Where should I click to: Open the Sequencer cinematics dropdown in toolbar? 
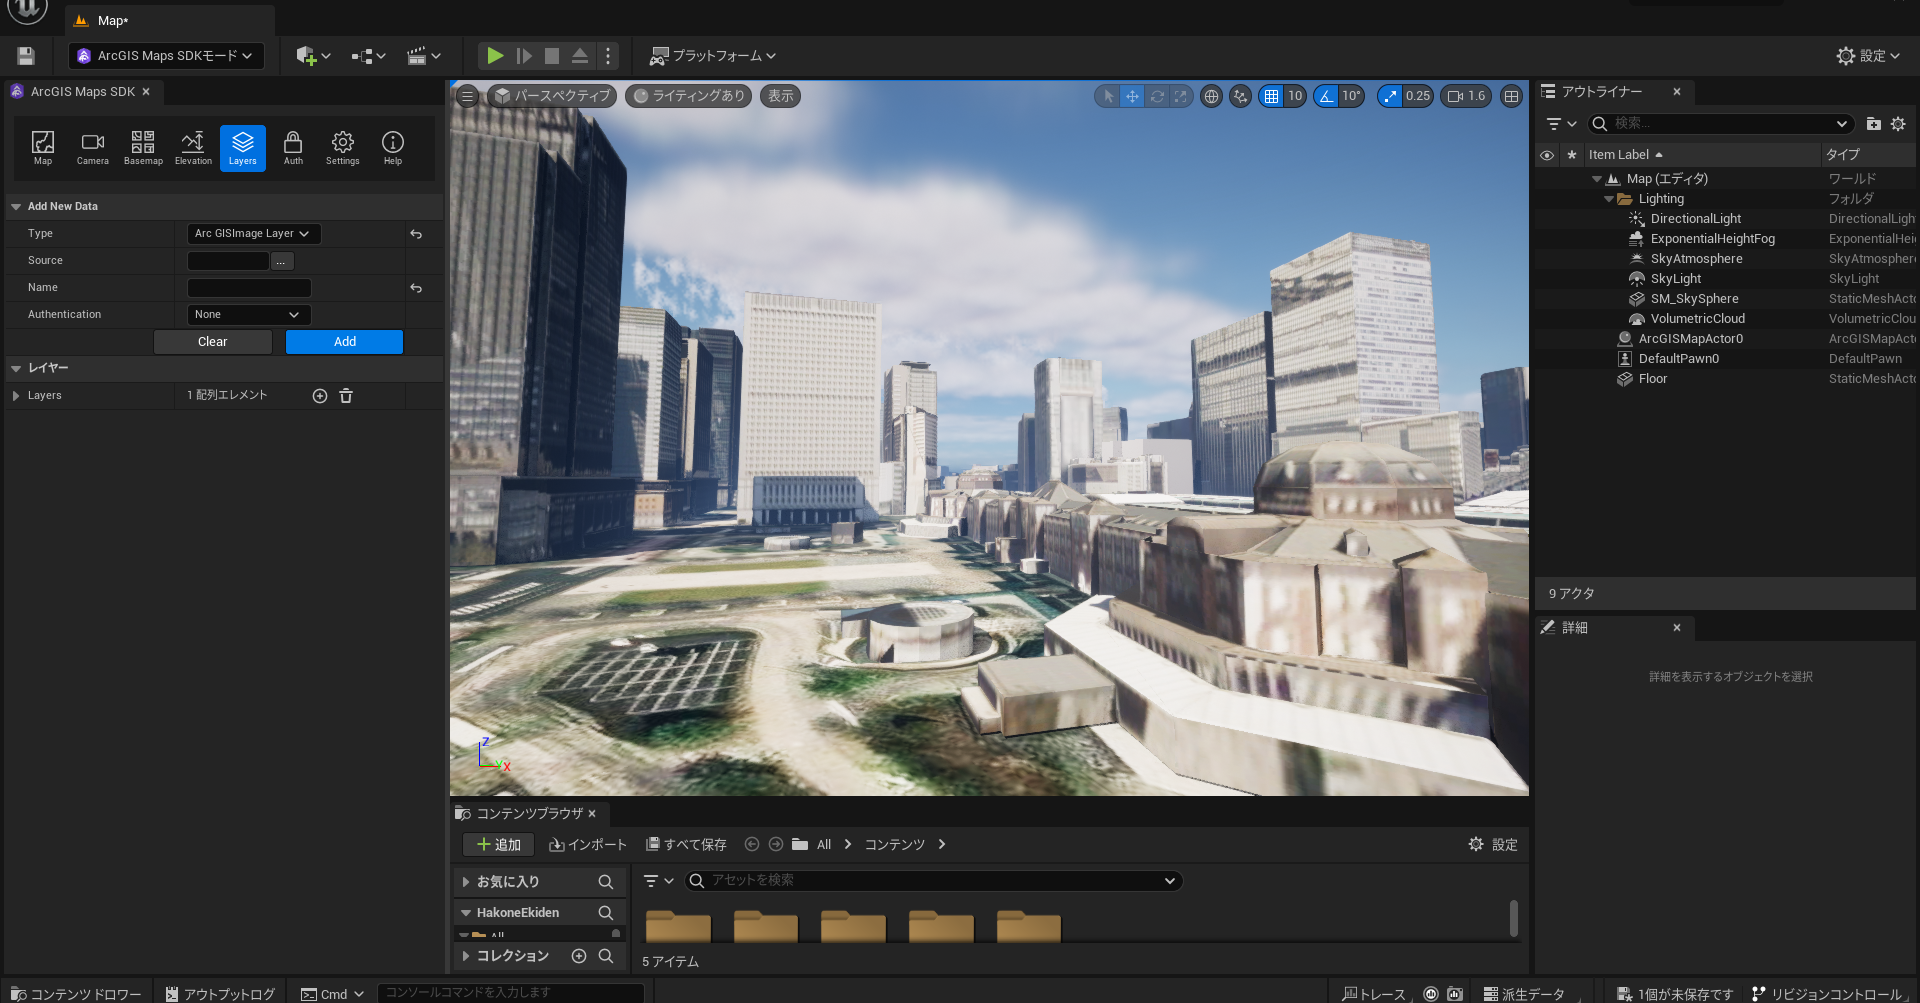[424, 56]
